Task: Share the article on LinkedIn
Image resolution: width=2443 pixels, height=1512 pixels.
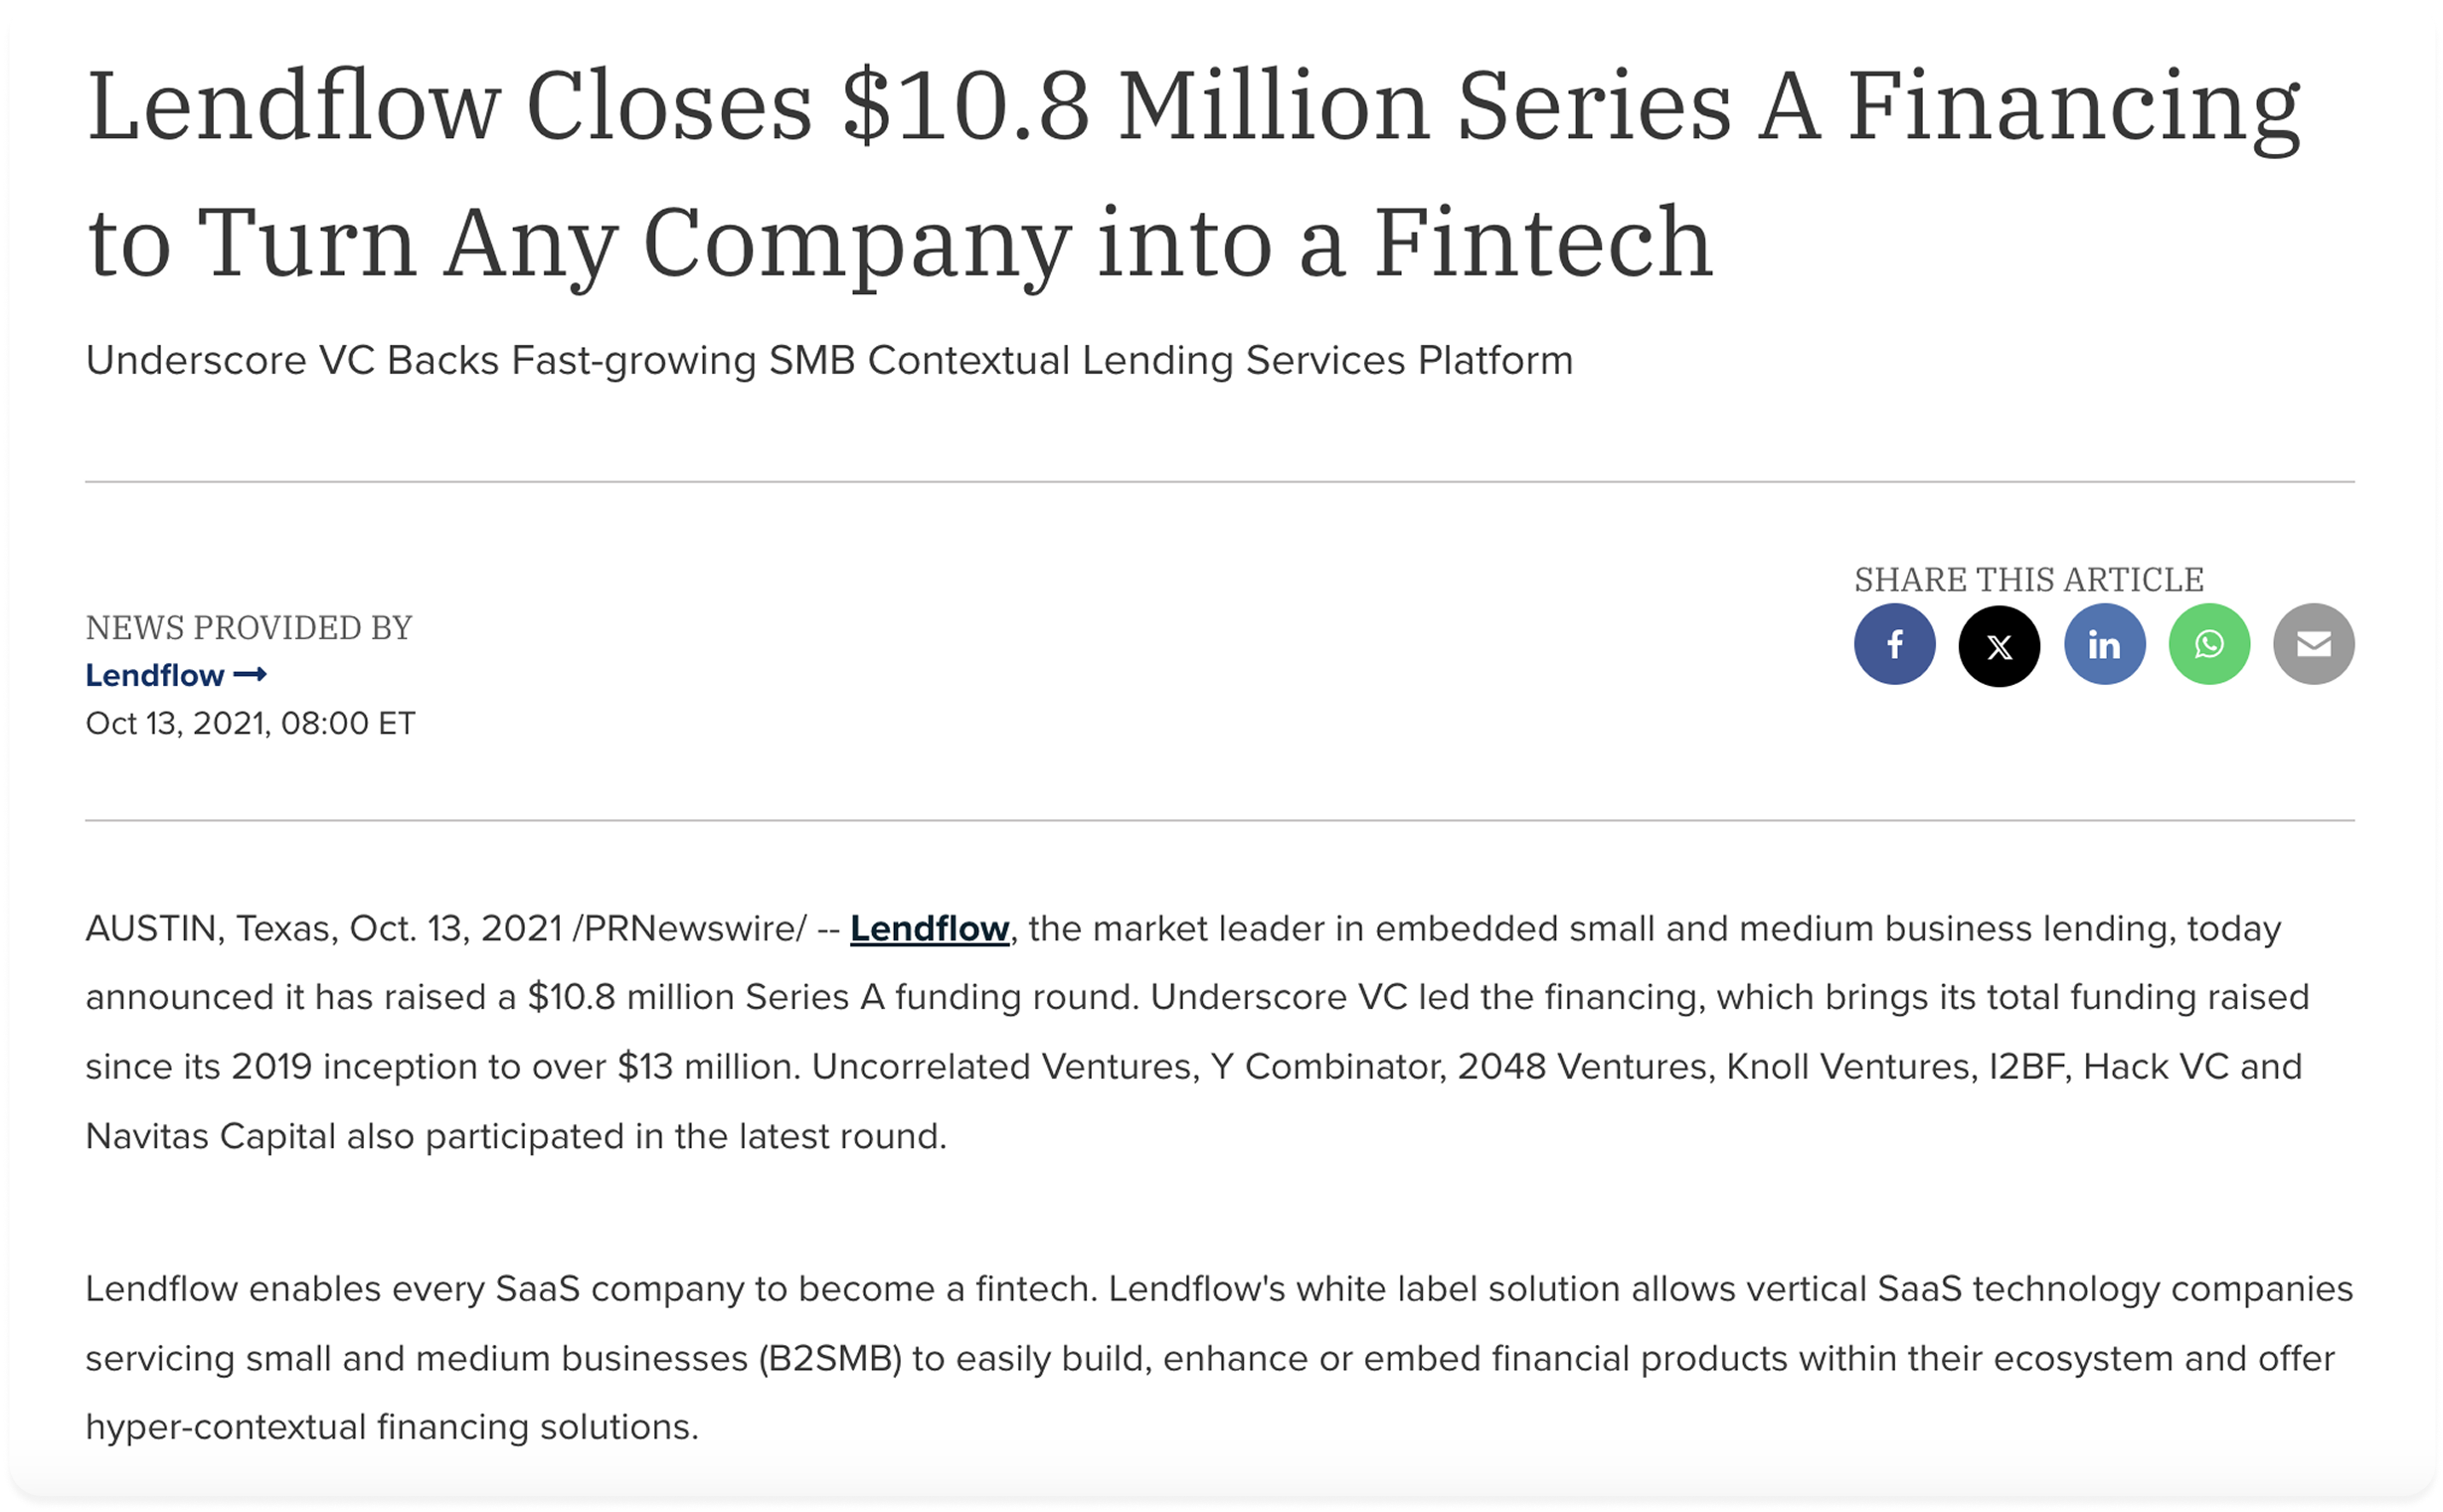Action: 2104,644
